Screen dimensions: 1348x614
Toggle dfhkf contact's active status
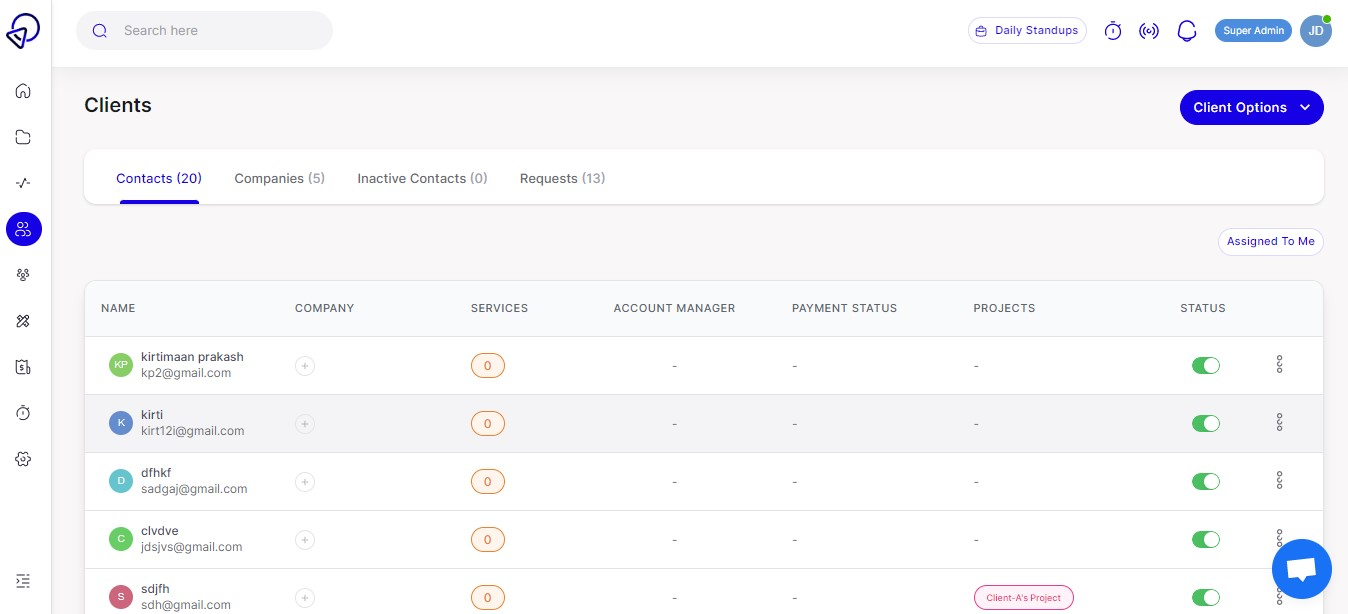click(x=1206, y=481)
